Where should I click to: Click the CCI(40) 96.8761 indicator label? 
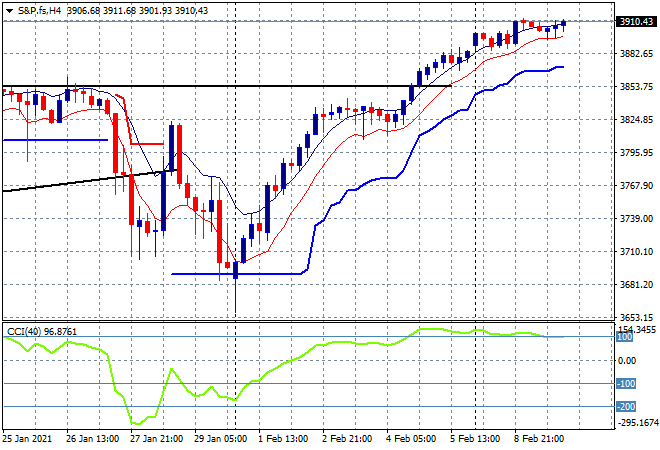(x=42, y=332)
